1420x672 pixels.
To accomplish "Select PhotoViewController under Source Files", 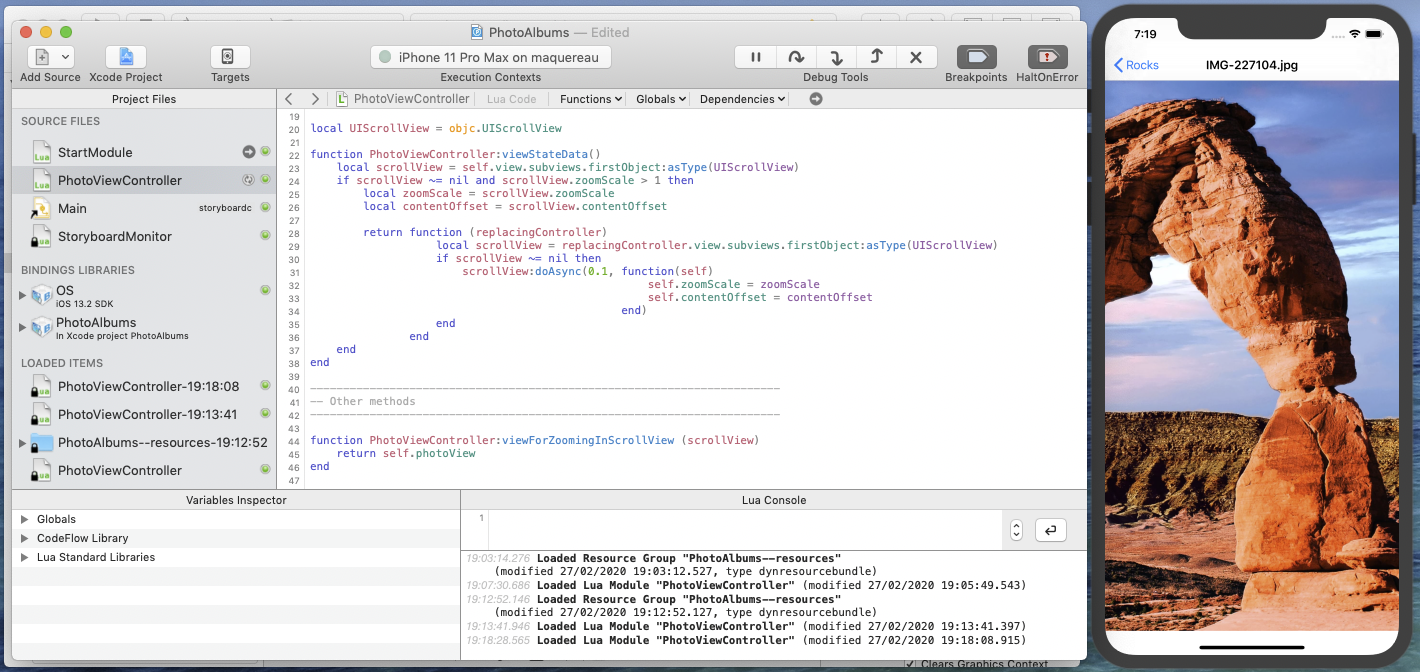I will [144, 180].
